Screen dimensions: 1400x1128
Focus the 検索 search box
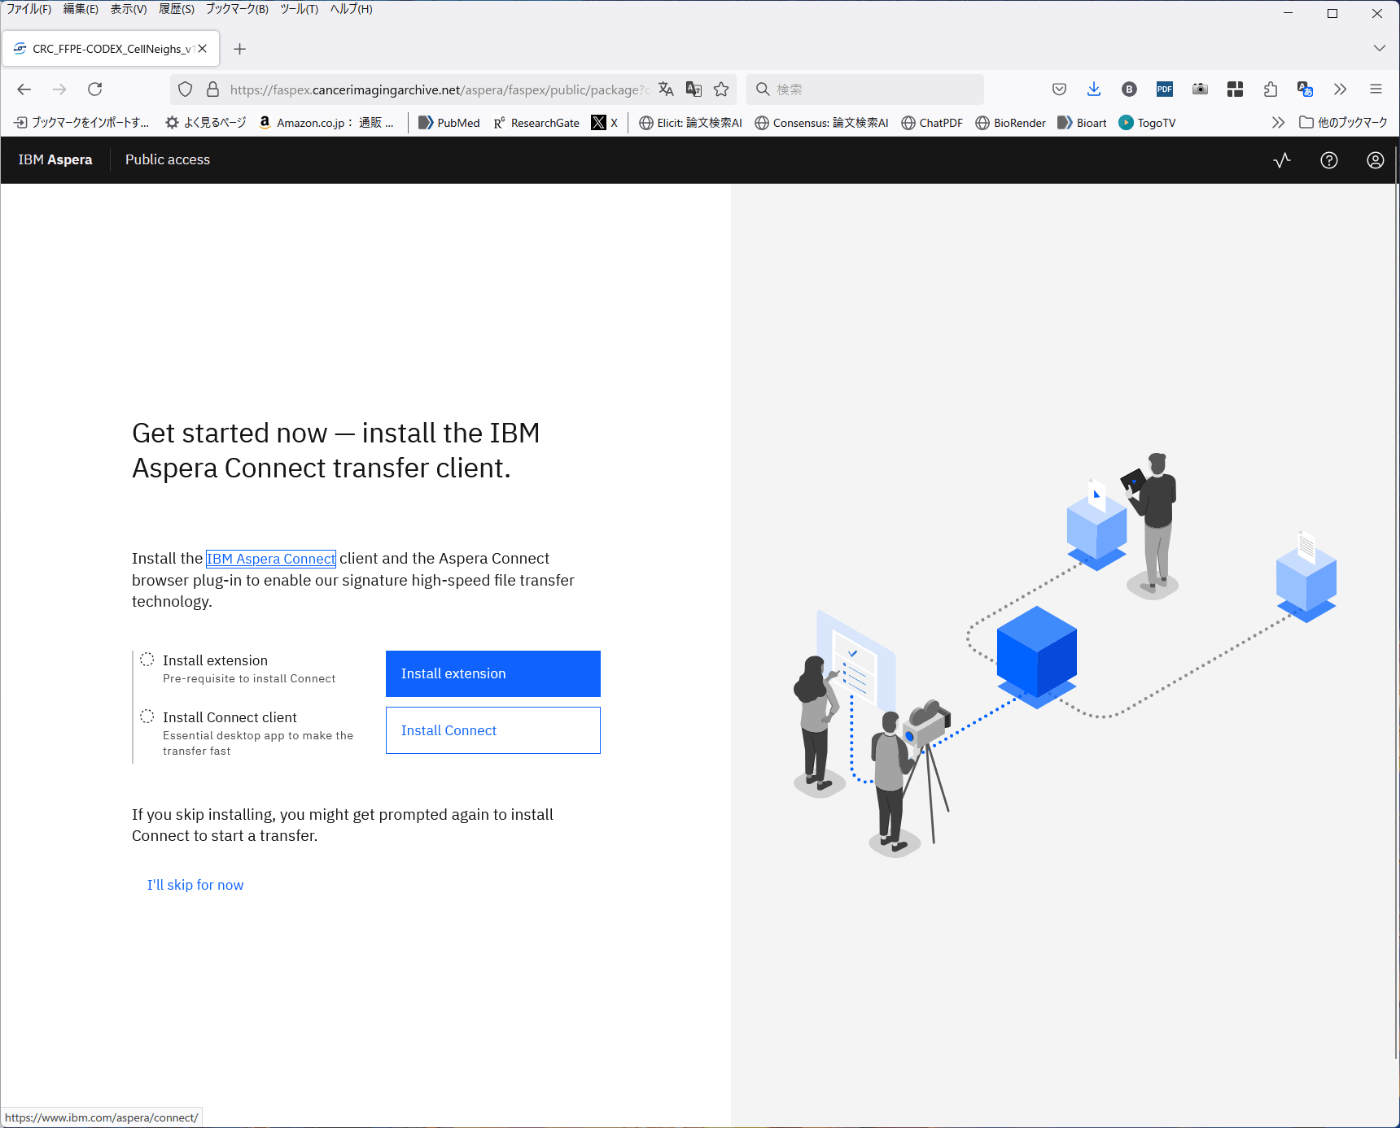[x=865, y=89]
